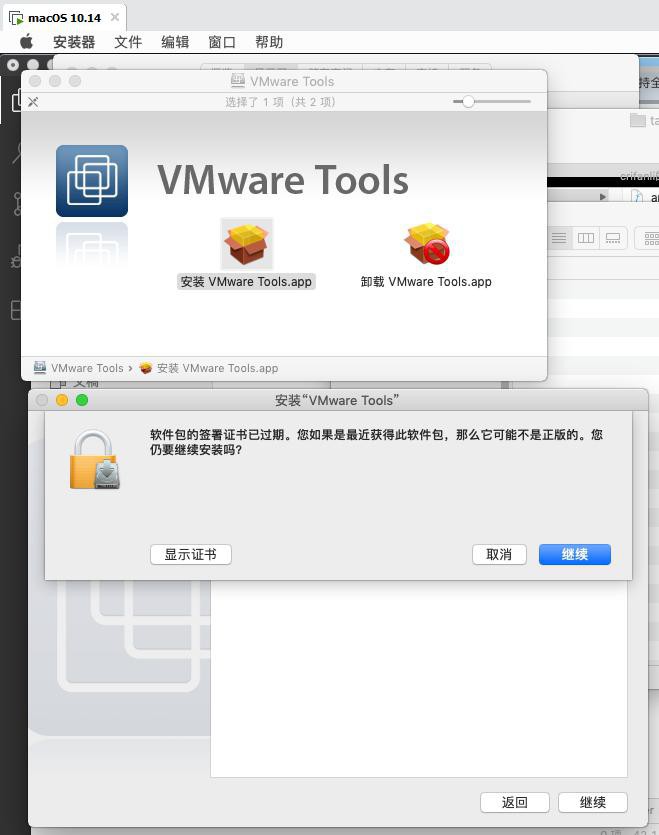Click the explorer files icon in sidebar

(x=17, y=100)
